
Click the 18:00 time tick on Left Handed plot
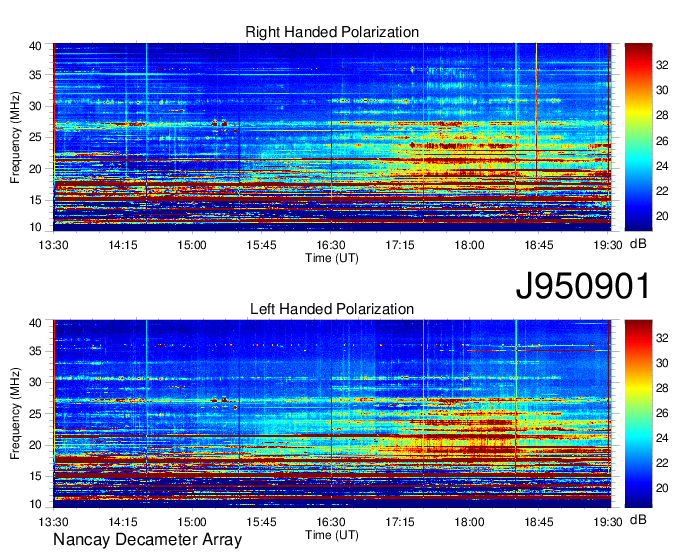(469, 522)
